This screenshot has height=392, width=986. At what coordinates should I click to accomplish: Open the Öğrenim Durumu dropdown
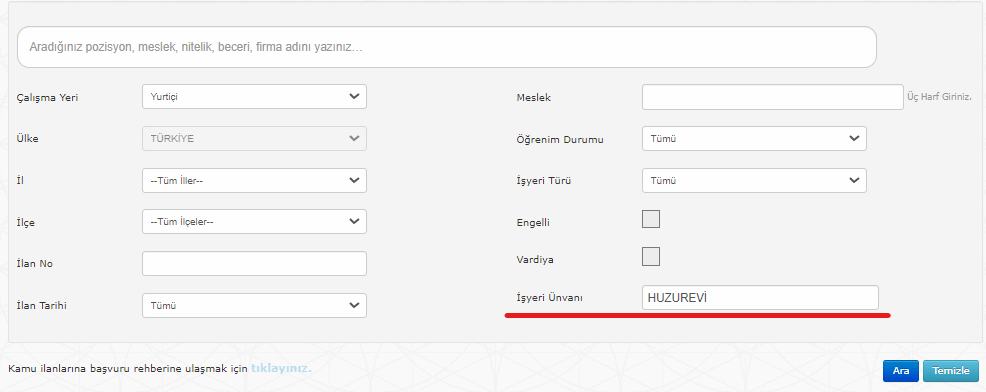point(754,138)
